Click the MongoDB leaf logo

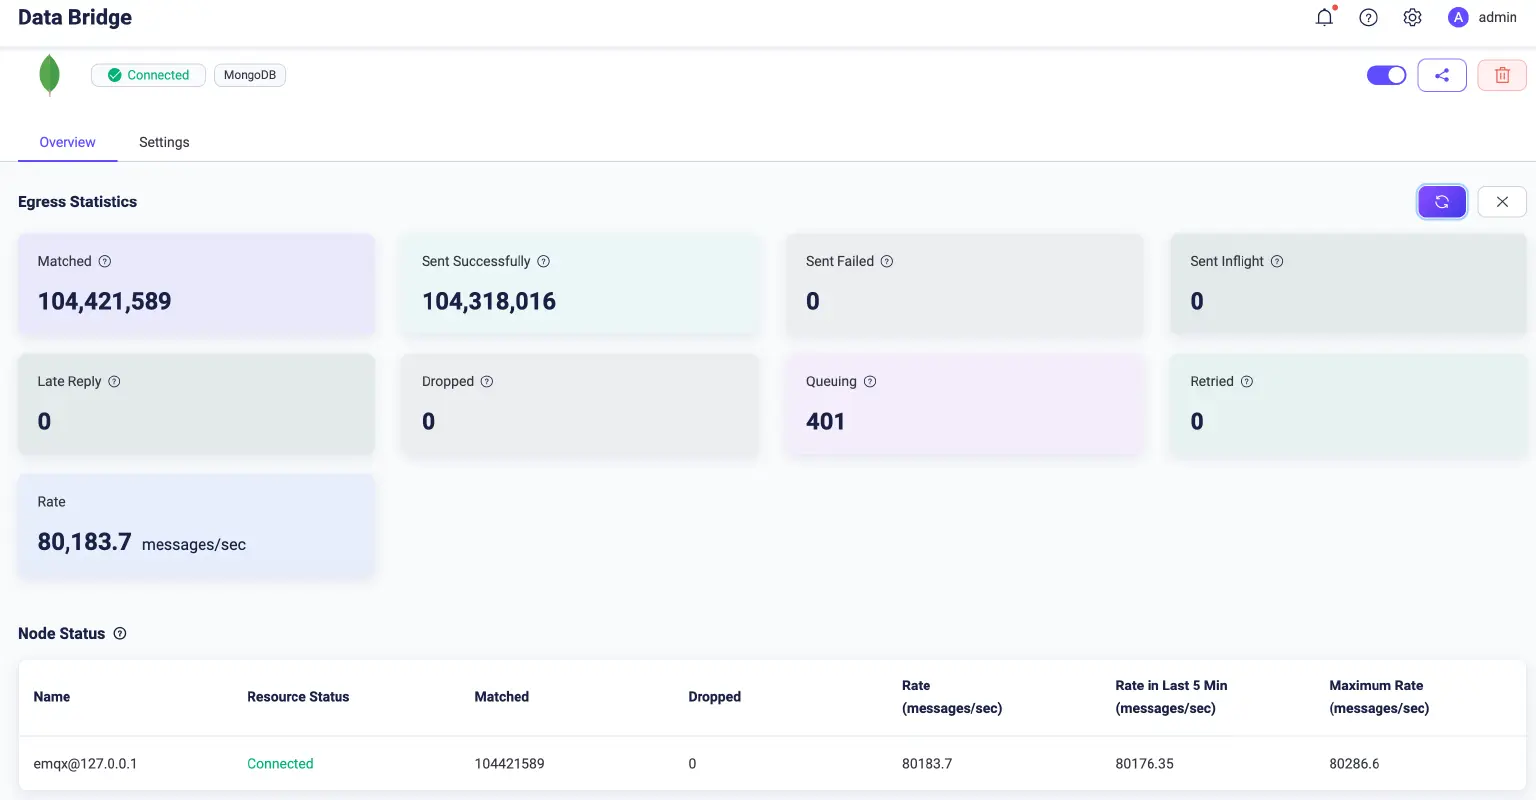pyautogui.click(x=49, y=75)
